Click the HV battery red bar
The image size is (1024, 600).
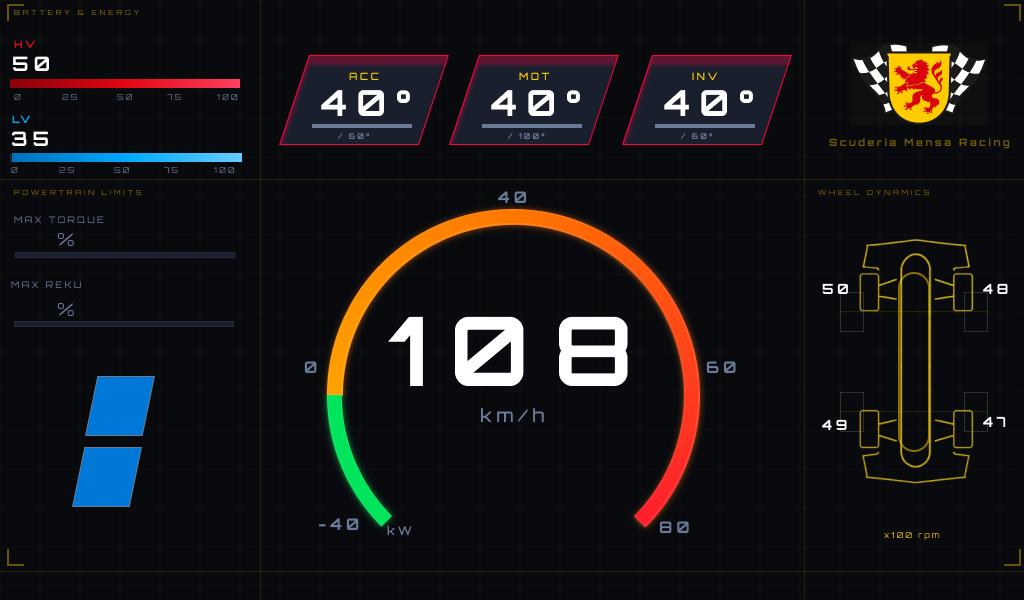point(125,84)
